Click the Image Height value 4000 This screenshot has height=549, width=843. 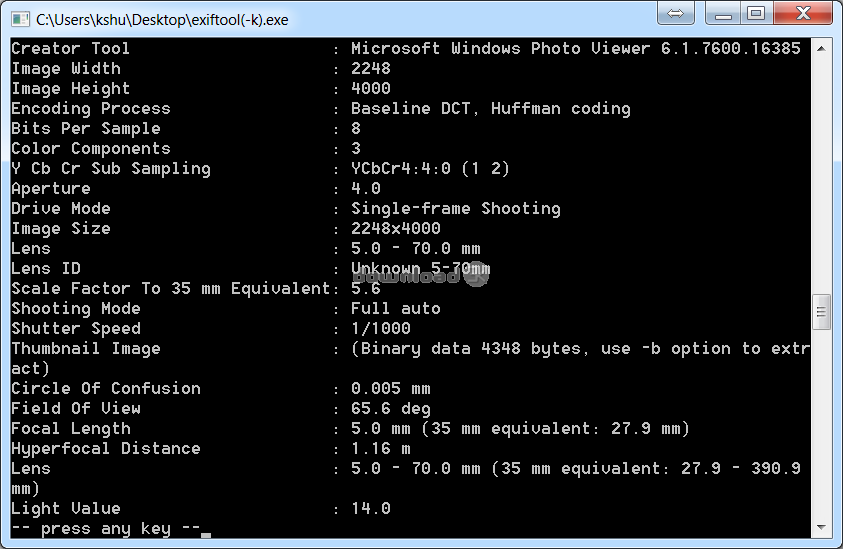[371, 88]
